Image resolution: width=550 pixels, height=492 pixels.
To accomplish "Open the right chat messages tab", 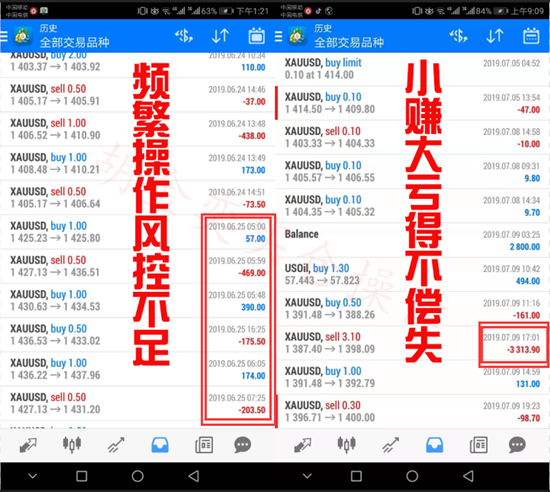I will click(517, 445).
